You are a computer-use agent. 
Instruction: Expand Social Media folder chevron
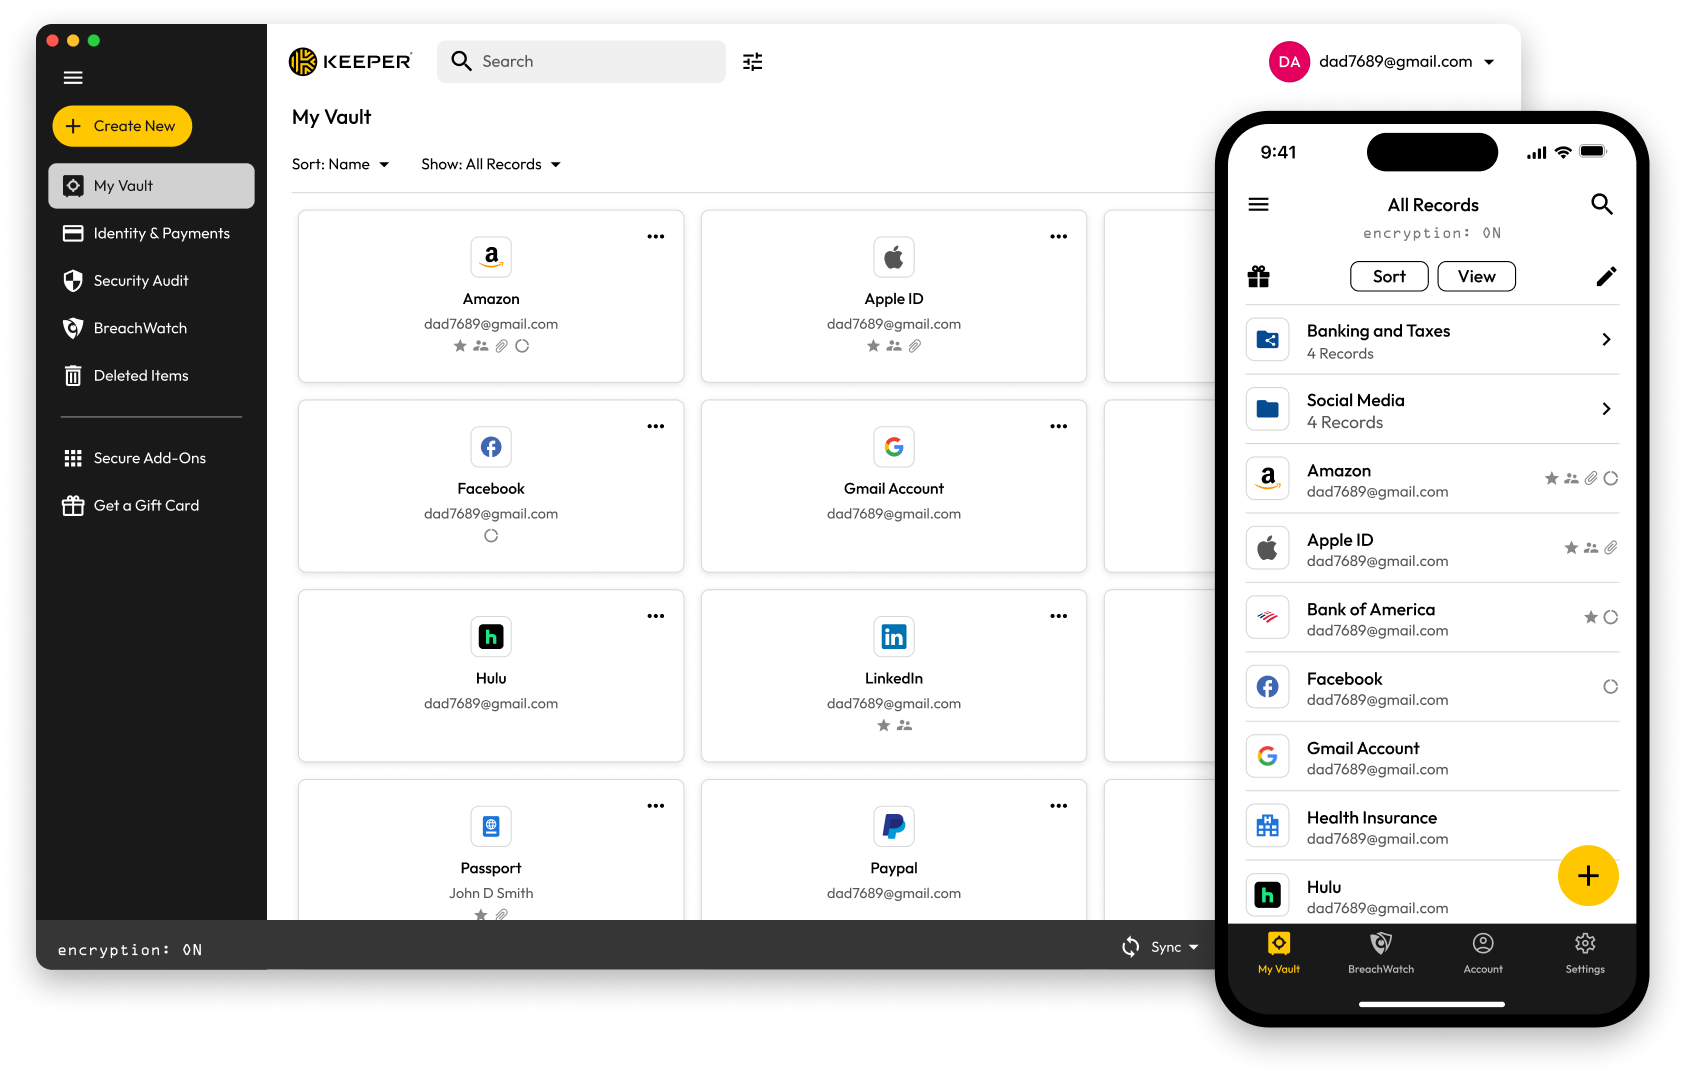[x=1606, y=409]
